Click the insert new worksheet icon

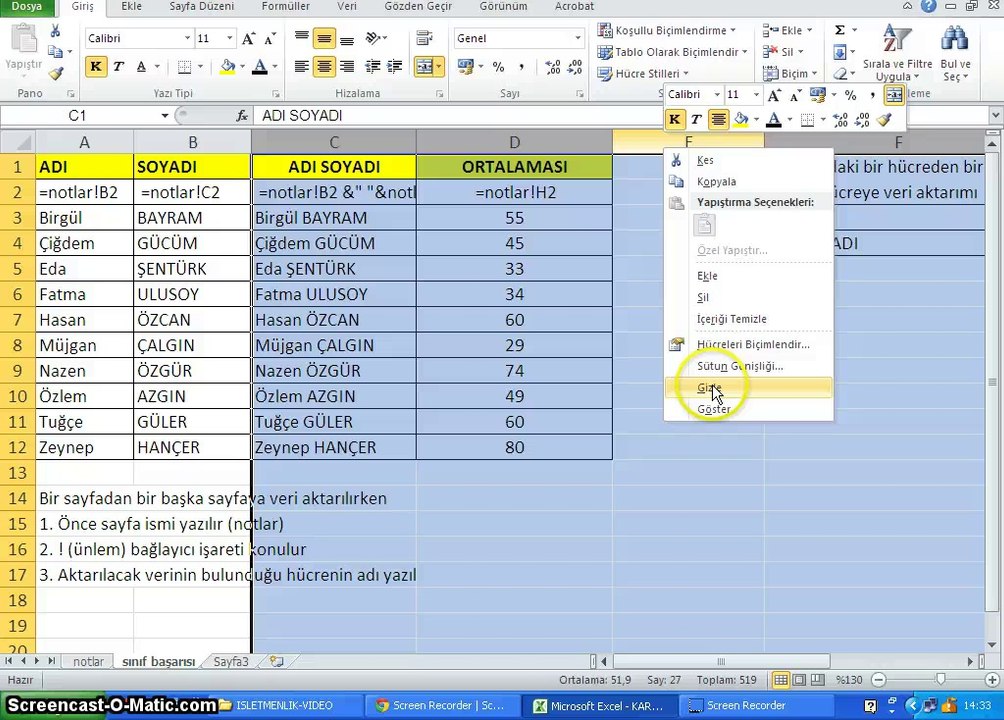(x=277, y=662)
